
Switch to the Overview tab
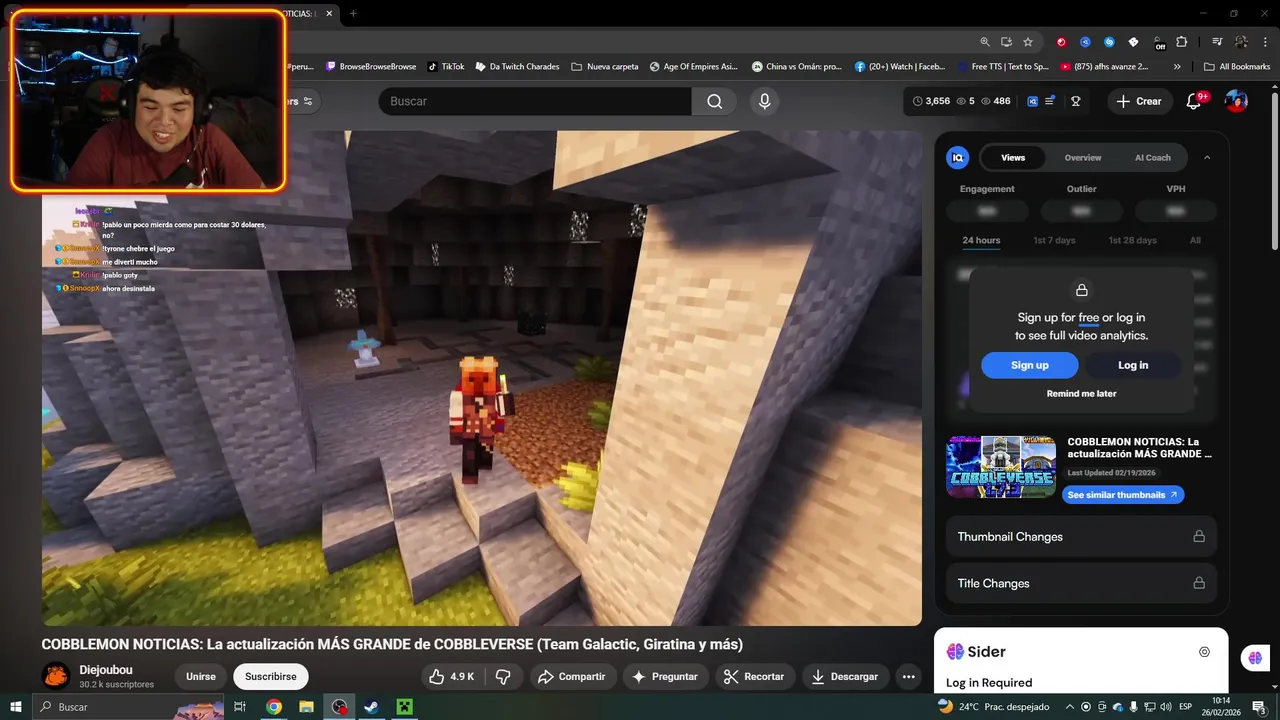(x=1083, y=157)
